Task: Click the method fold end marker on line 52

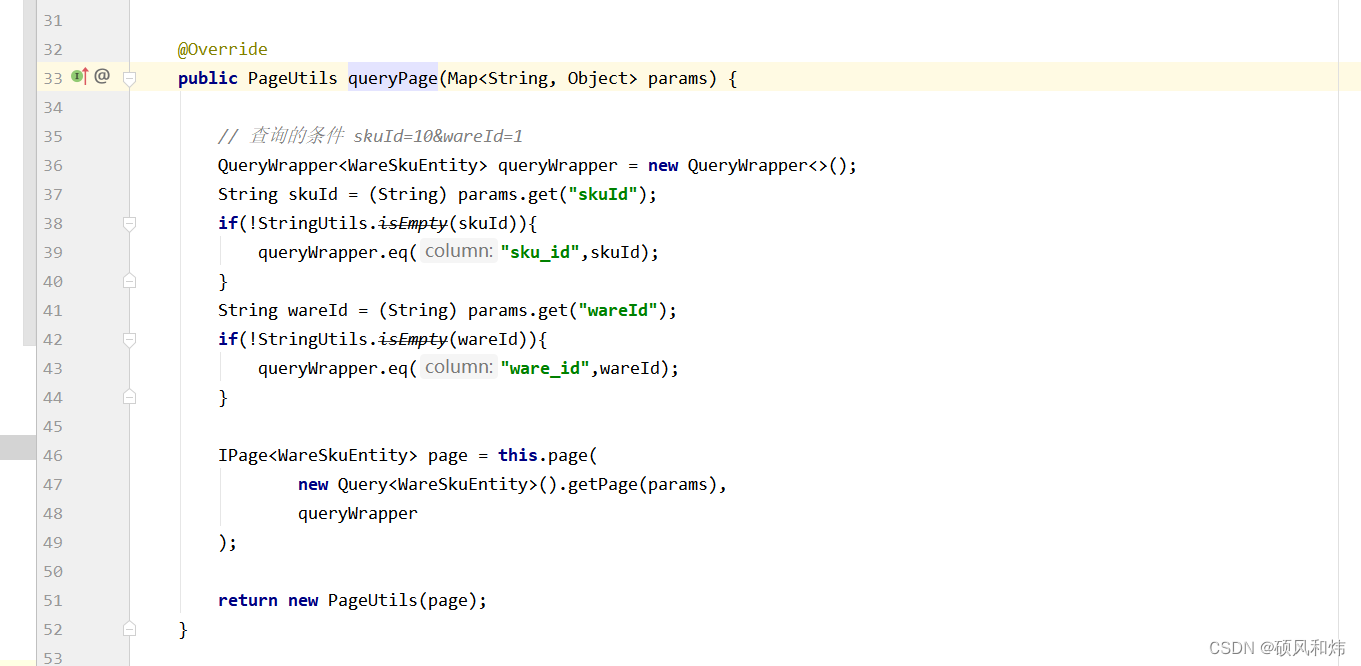Action: (129, 629)
